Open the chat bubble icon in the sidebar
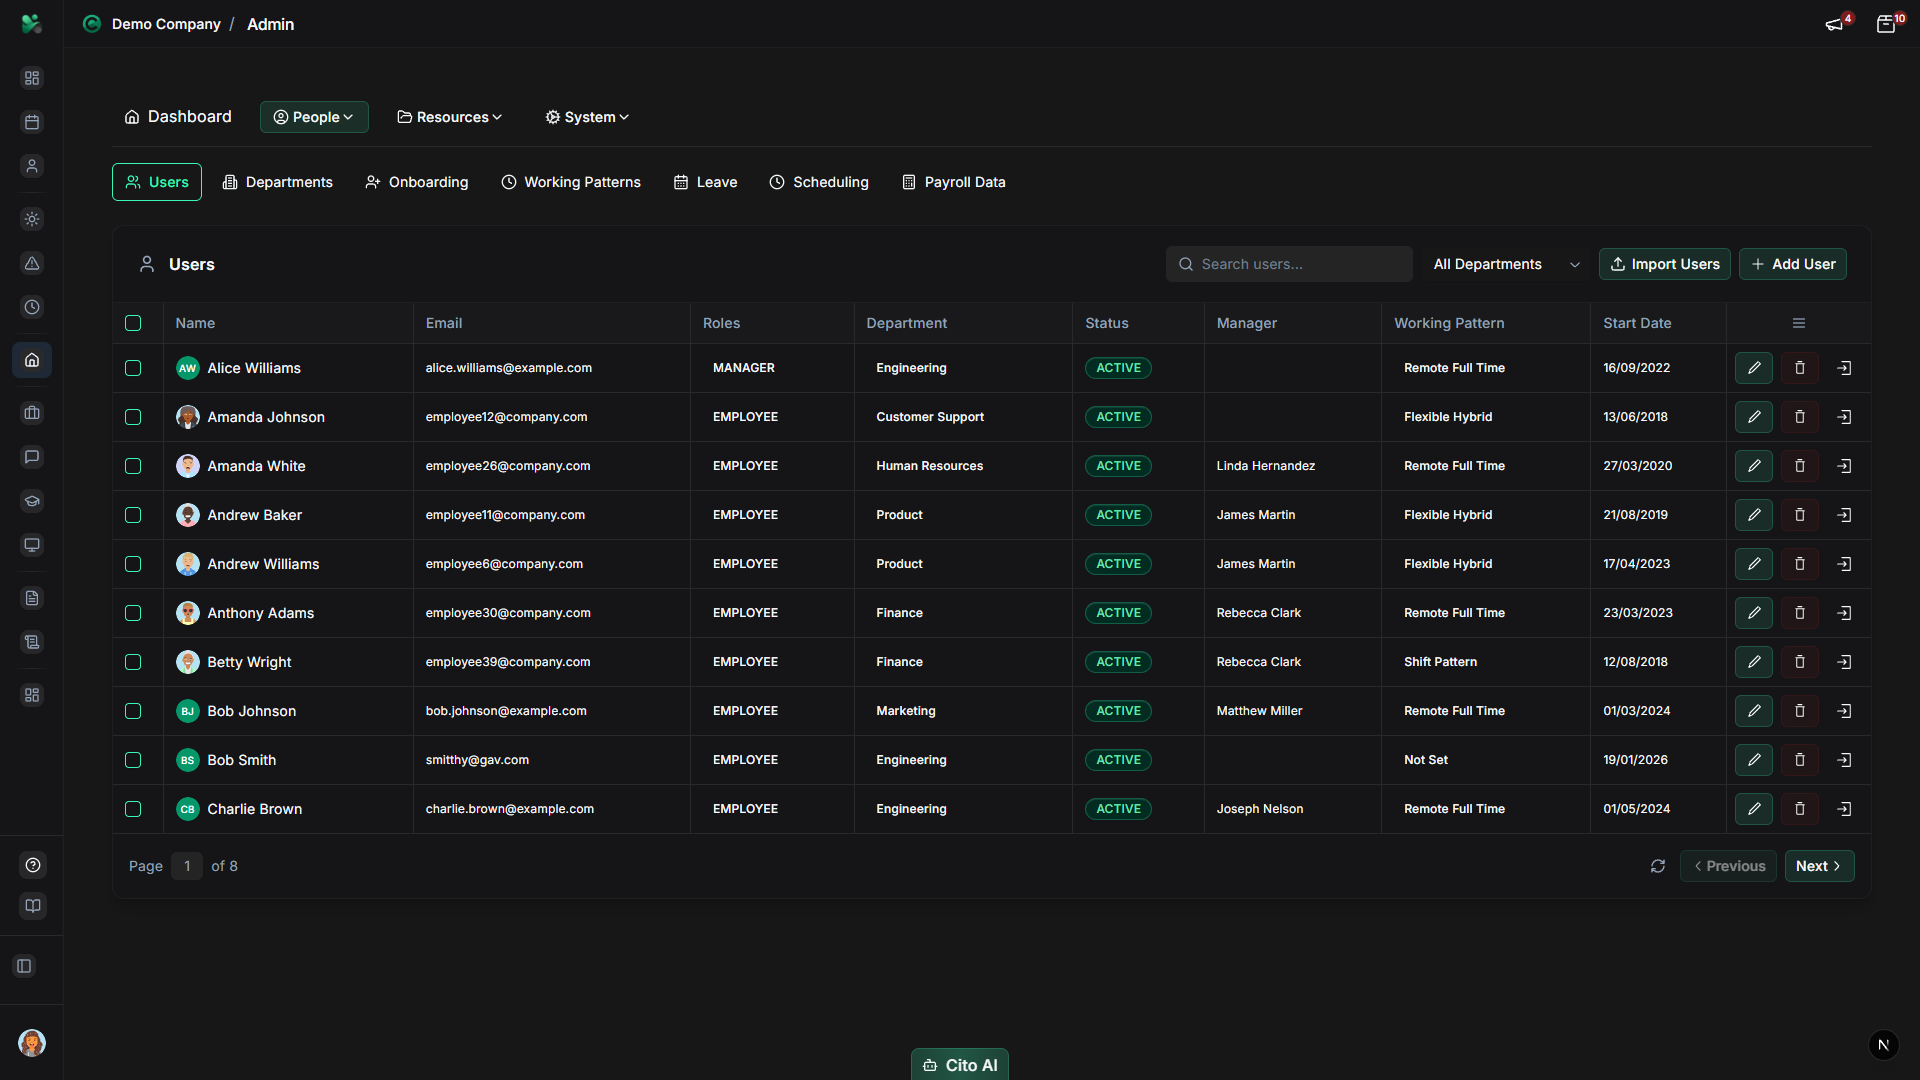 point(32,457)
